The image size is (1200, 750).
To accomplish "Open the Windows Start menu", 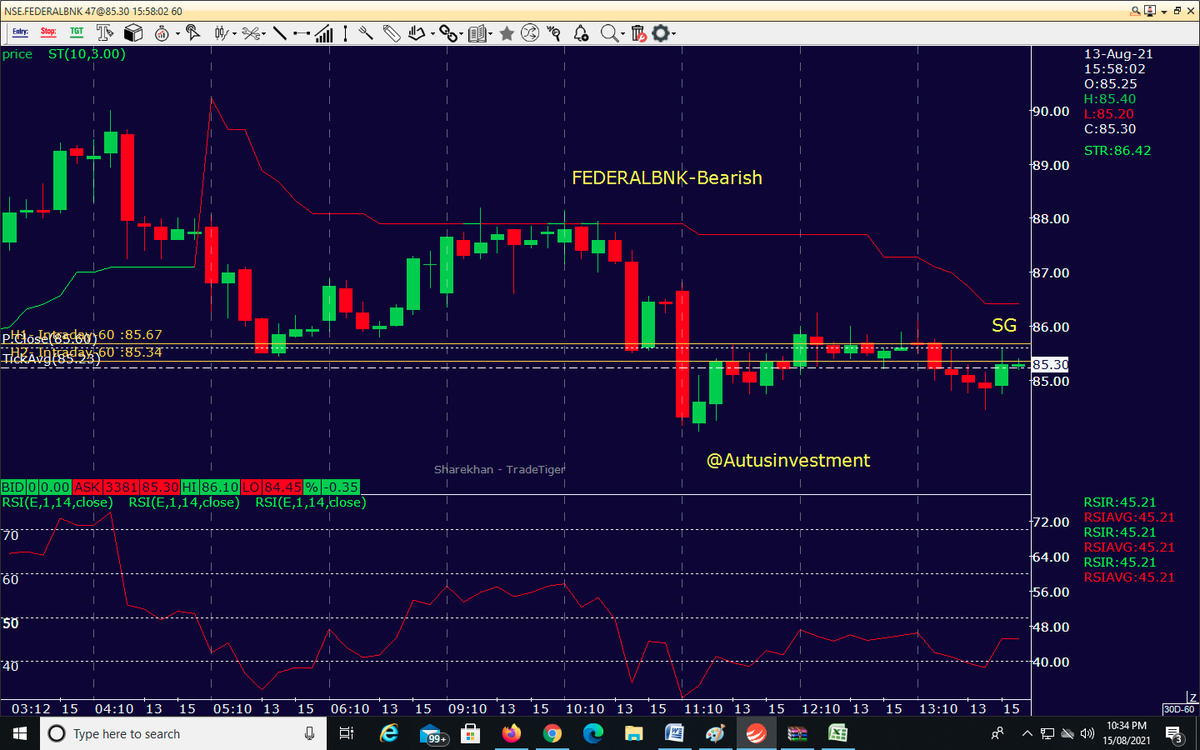I will [x=19, y=734].
